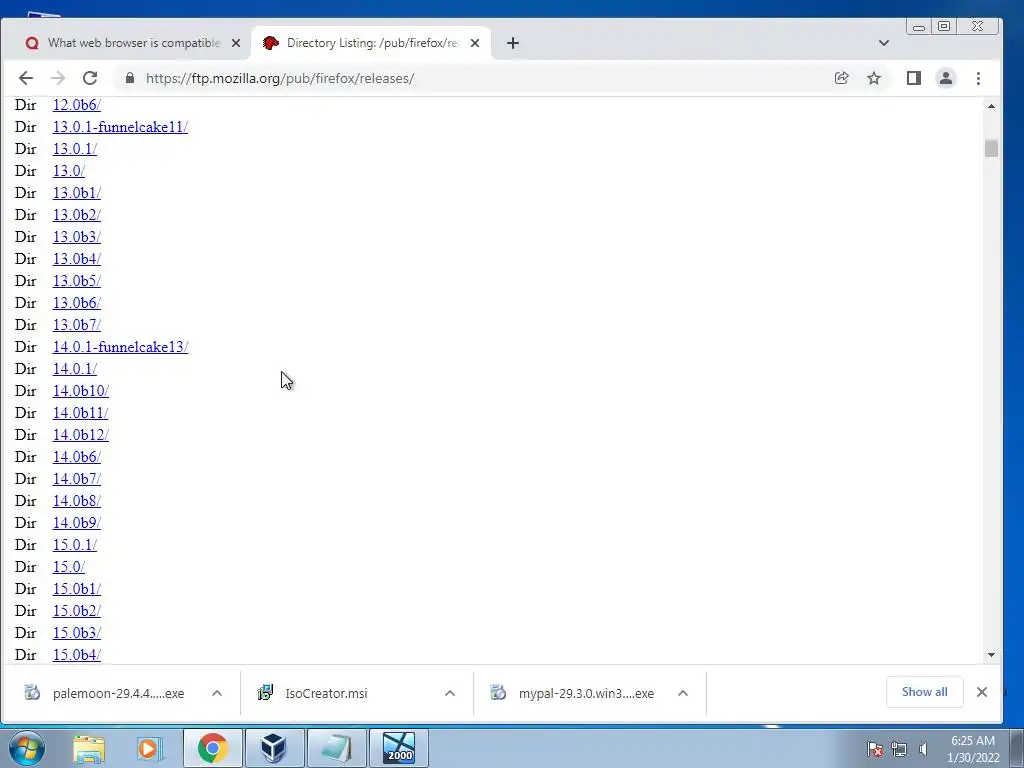Open the 13.0b1/ directory link
Screen dimensions: 1024x768
click(x=76, y=193)
